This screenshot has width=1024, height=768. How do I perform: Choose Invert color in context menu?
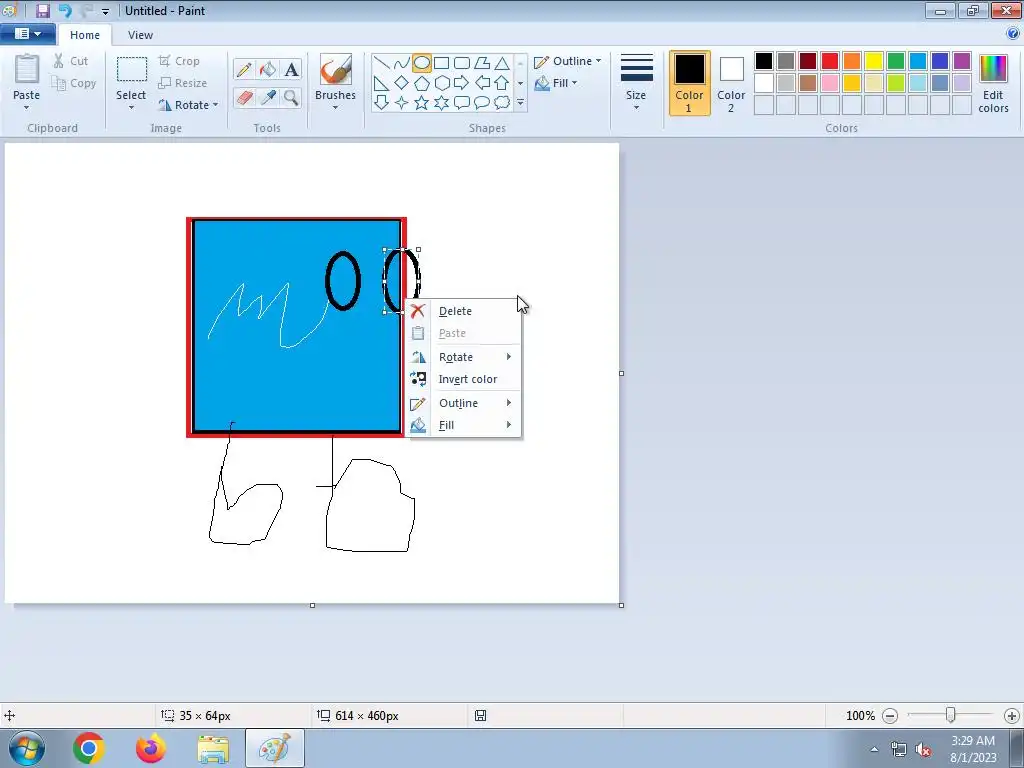click(x=463, y=379)
